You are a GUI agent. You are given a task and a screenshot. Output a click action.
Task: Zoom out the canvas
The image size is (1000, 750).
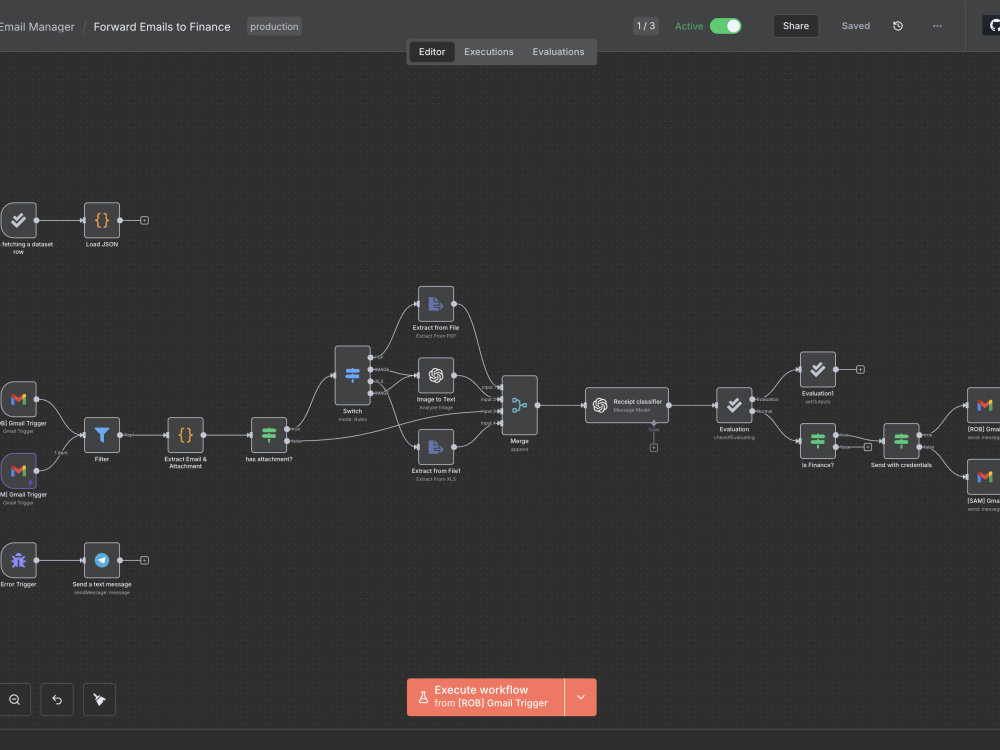(15, 700)
